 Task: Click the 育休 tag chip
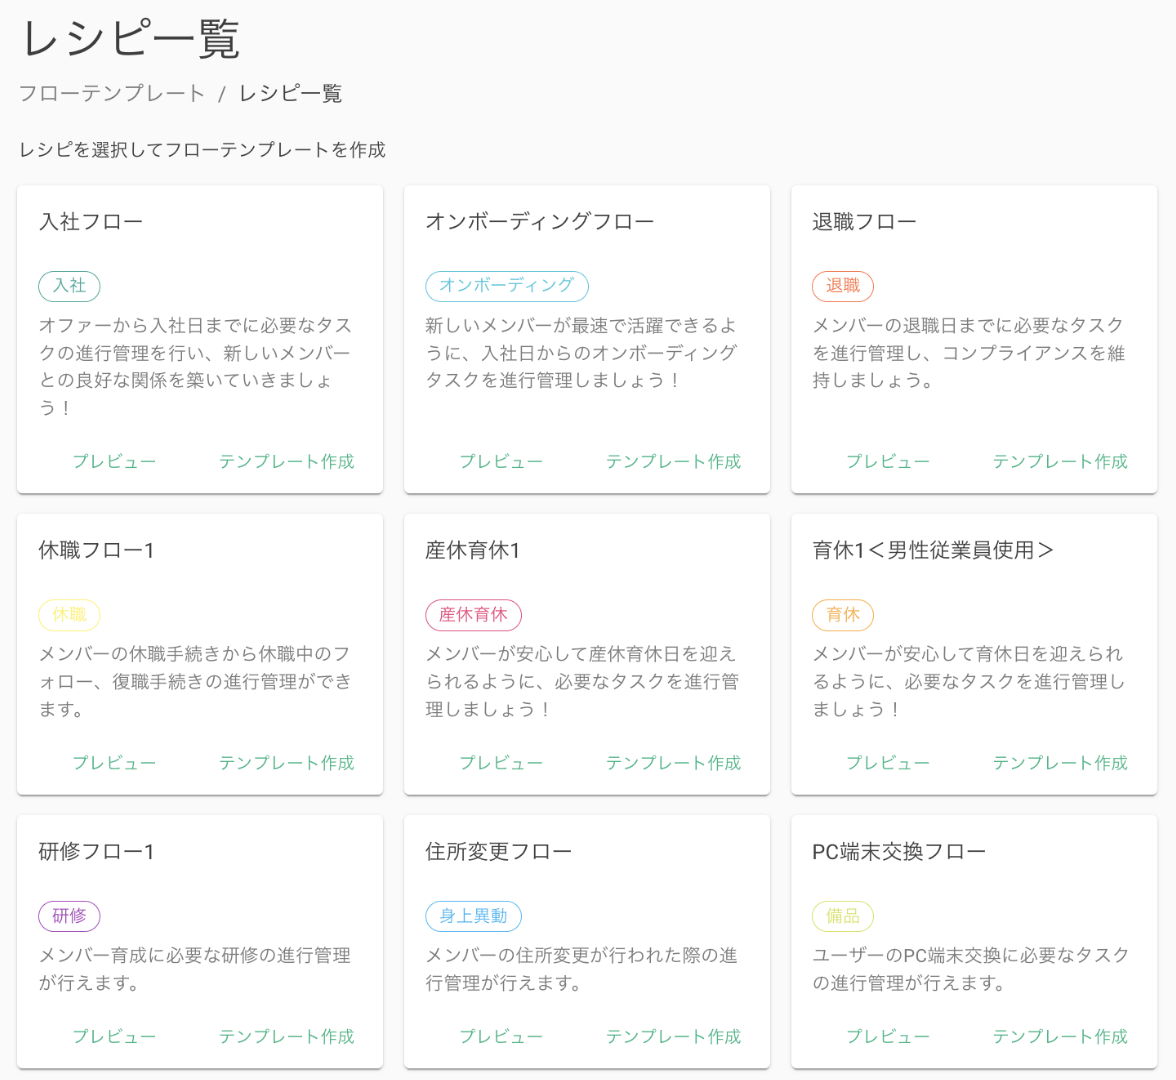[x=843, y=615]
